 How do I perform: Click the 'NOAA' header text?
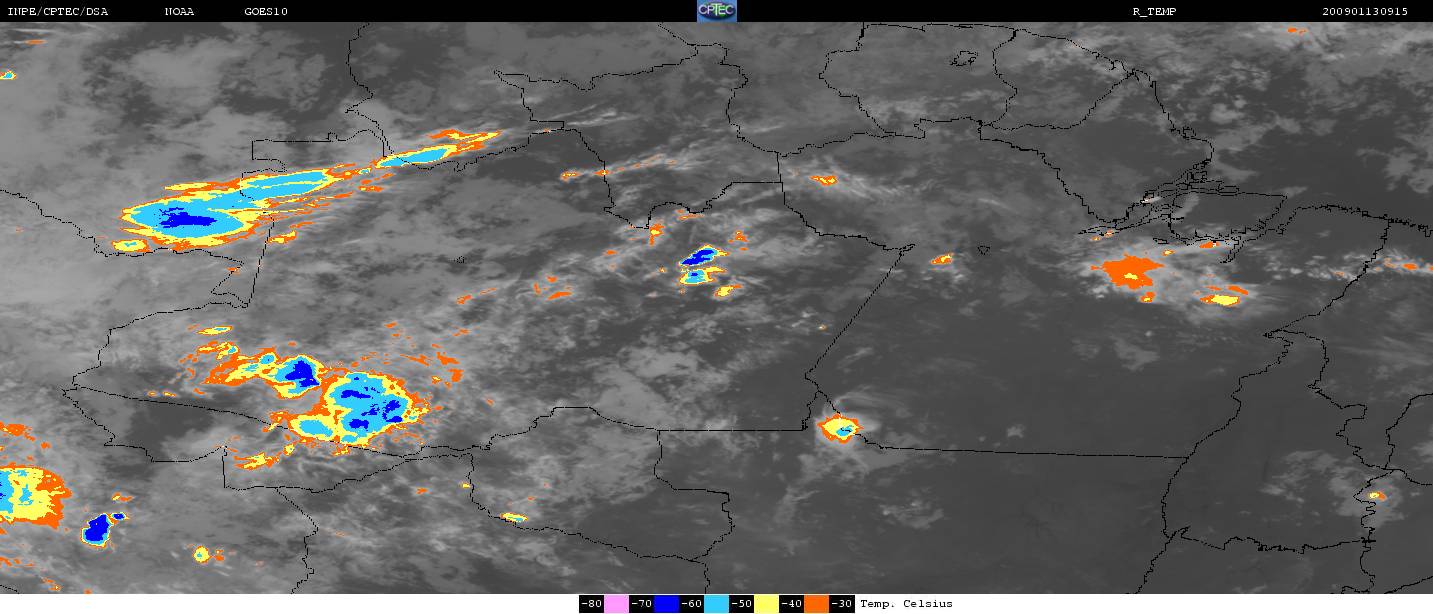[x=180, y=12]
